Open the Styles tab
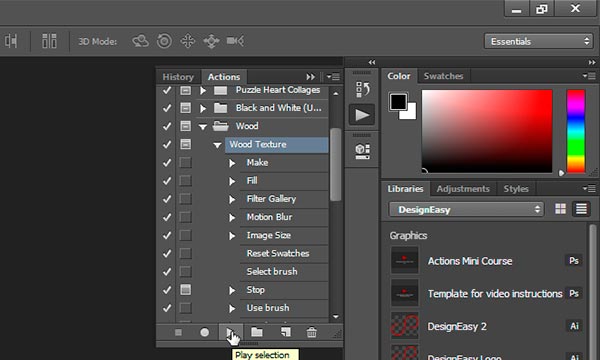This screenshot has width=600, height=360. (516, 189)
